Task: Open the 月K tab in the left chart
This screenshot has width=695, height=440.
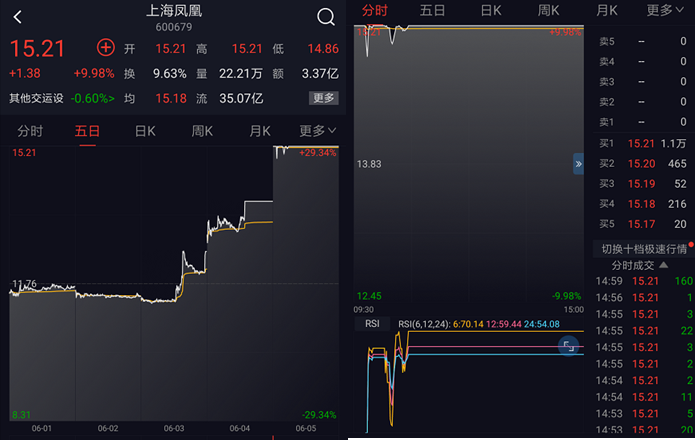Action: point(260,131)
